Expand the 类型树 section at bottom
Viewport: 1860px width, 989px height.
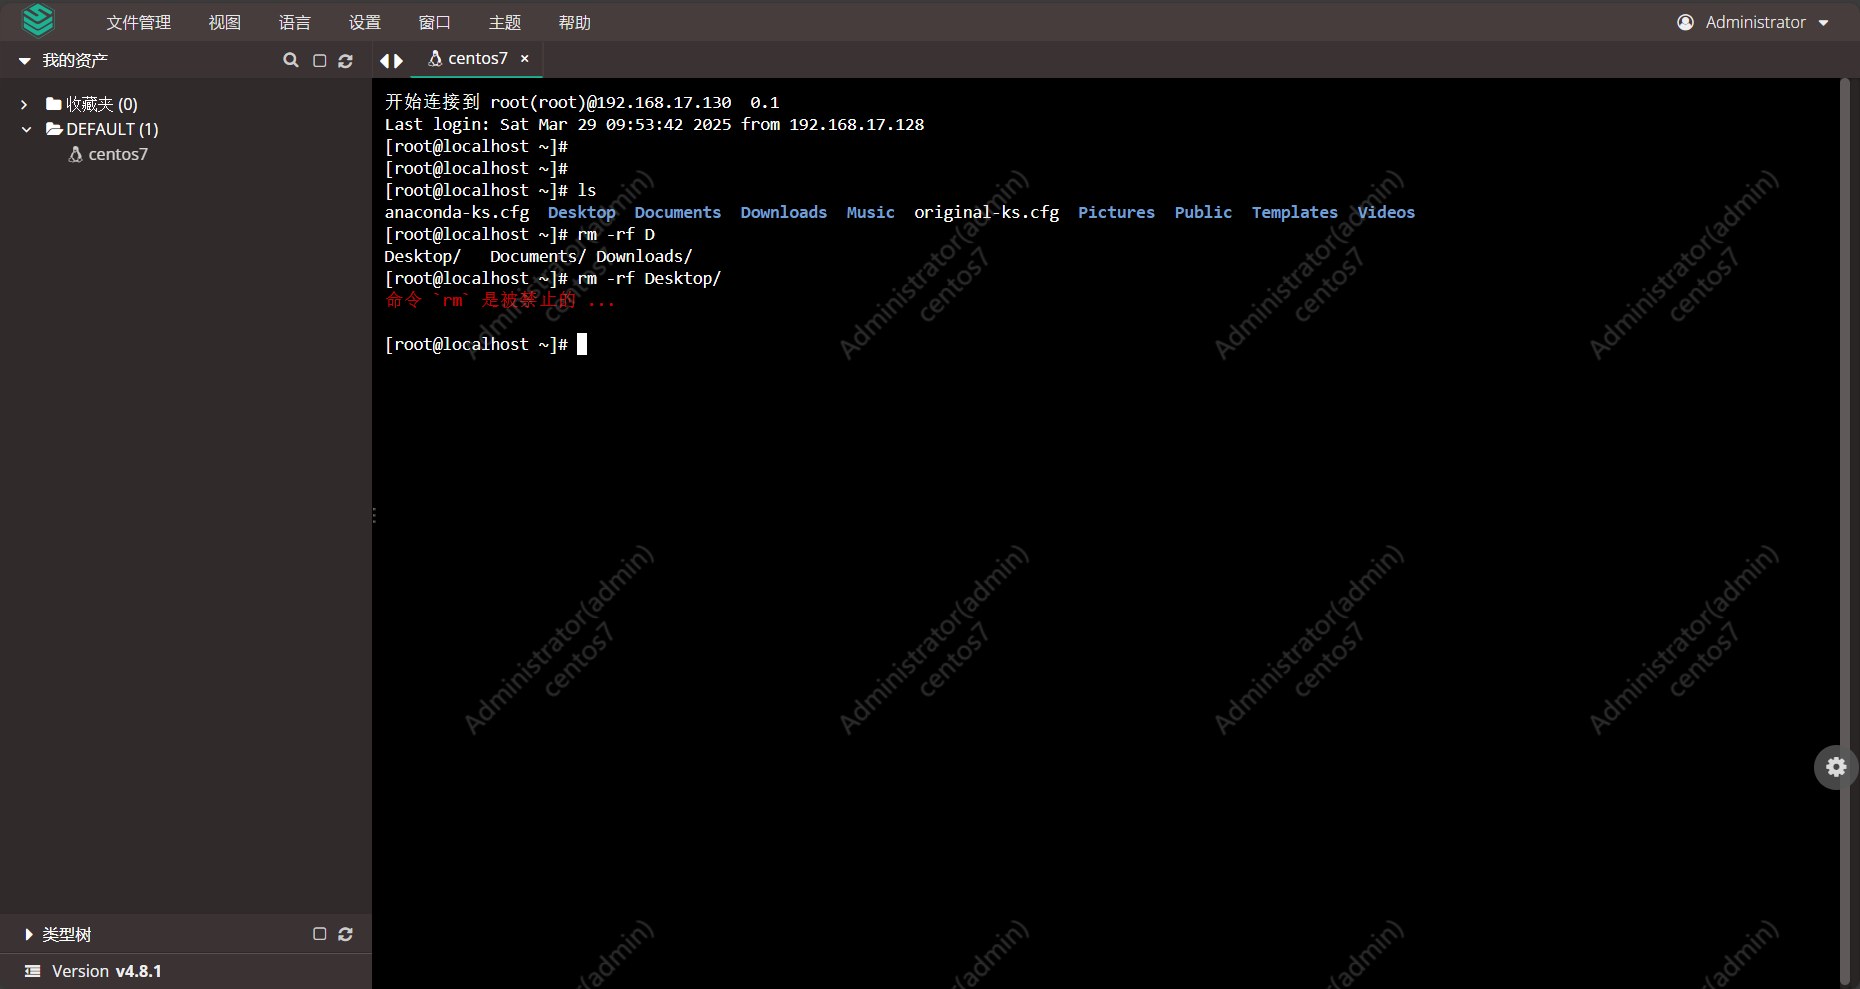pyautogui.click(x=27, y=934)
